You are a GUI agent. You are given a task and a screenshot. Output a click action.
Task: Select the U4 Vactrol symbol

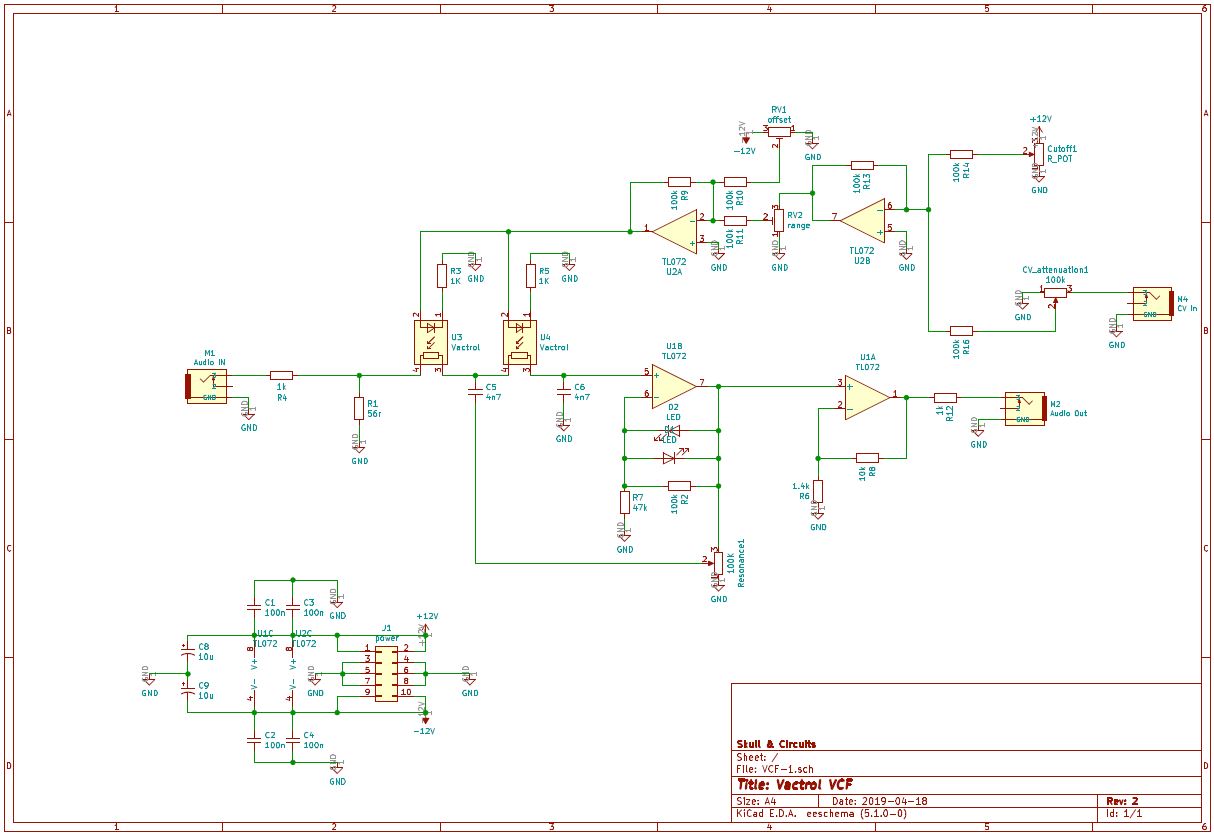519,342
